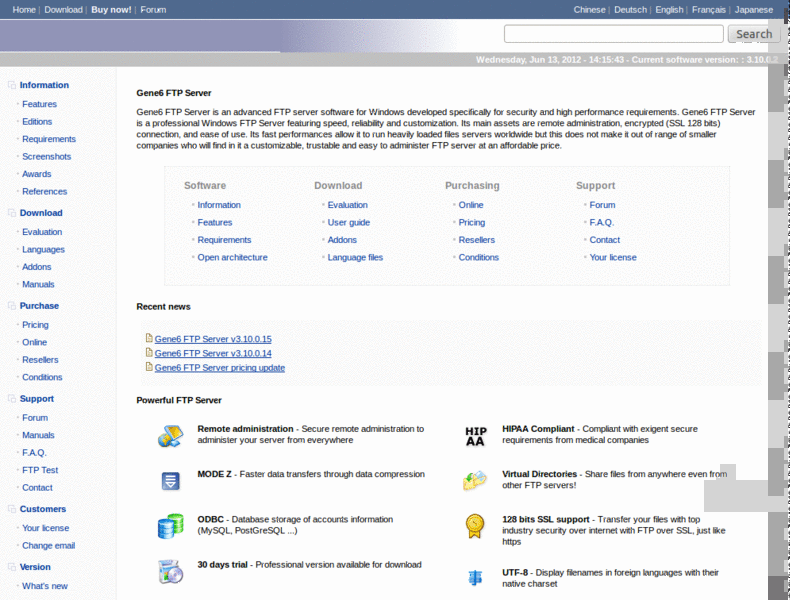Viewport: 800px width, 600px height.
Task: Open the Gene6 FTP Server v3.10.0.14 news
Action: tap(213, 353)
